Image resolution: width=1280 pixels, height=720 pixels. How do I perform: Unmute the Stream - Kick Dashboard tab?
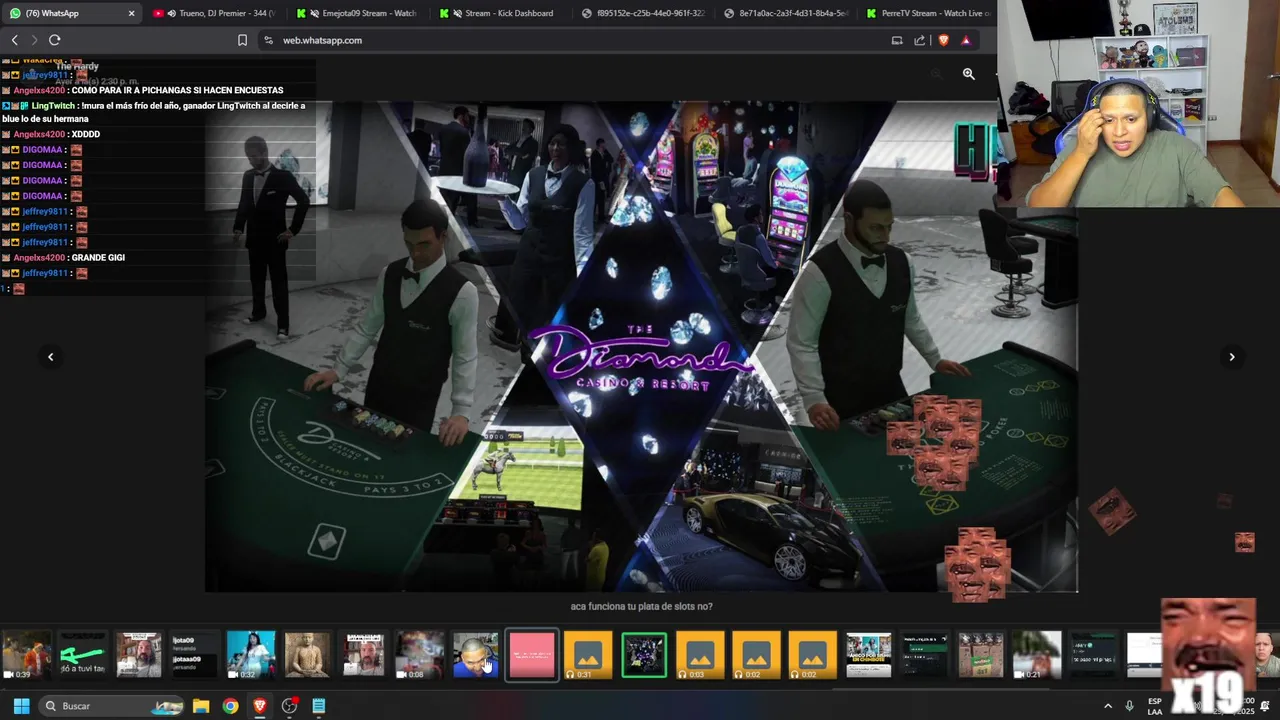pos(457,13)
